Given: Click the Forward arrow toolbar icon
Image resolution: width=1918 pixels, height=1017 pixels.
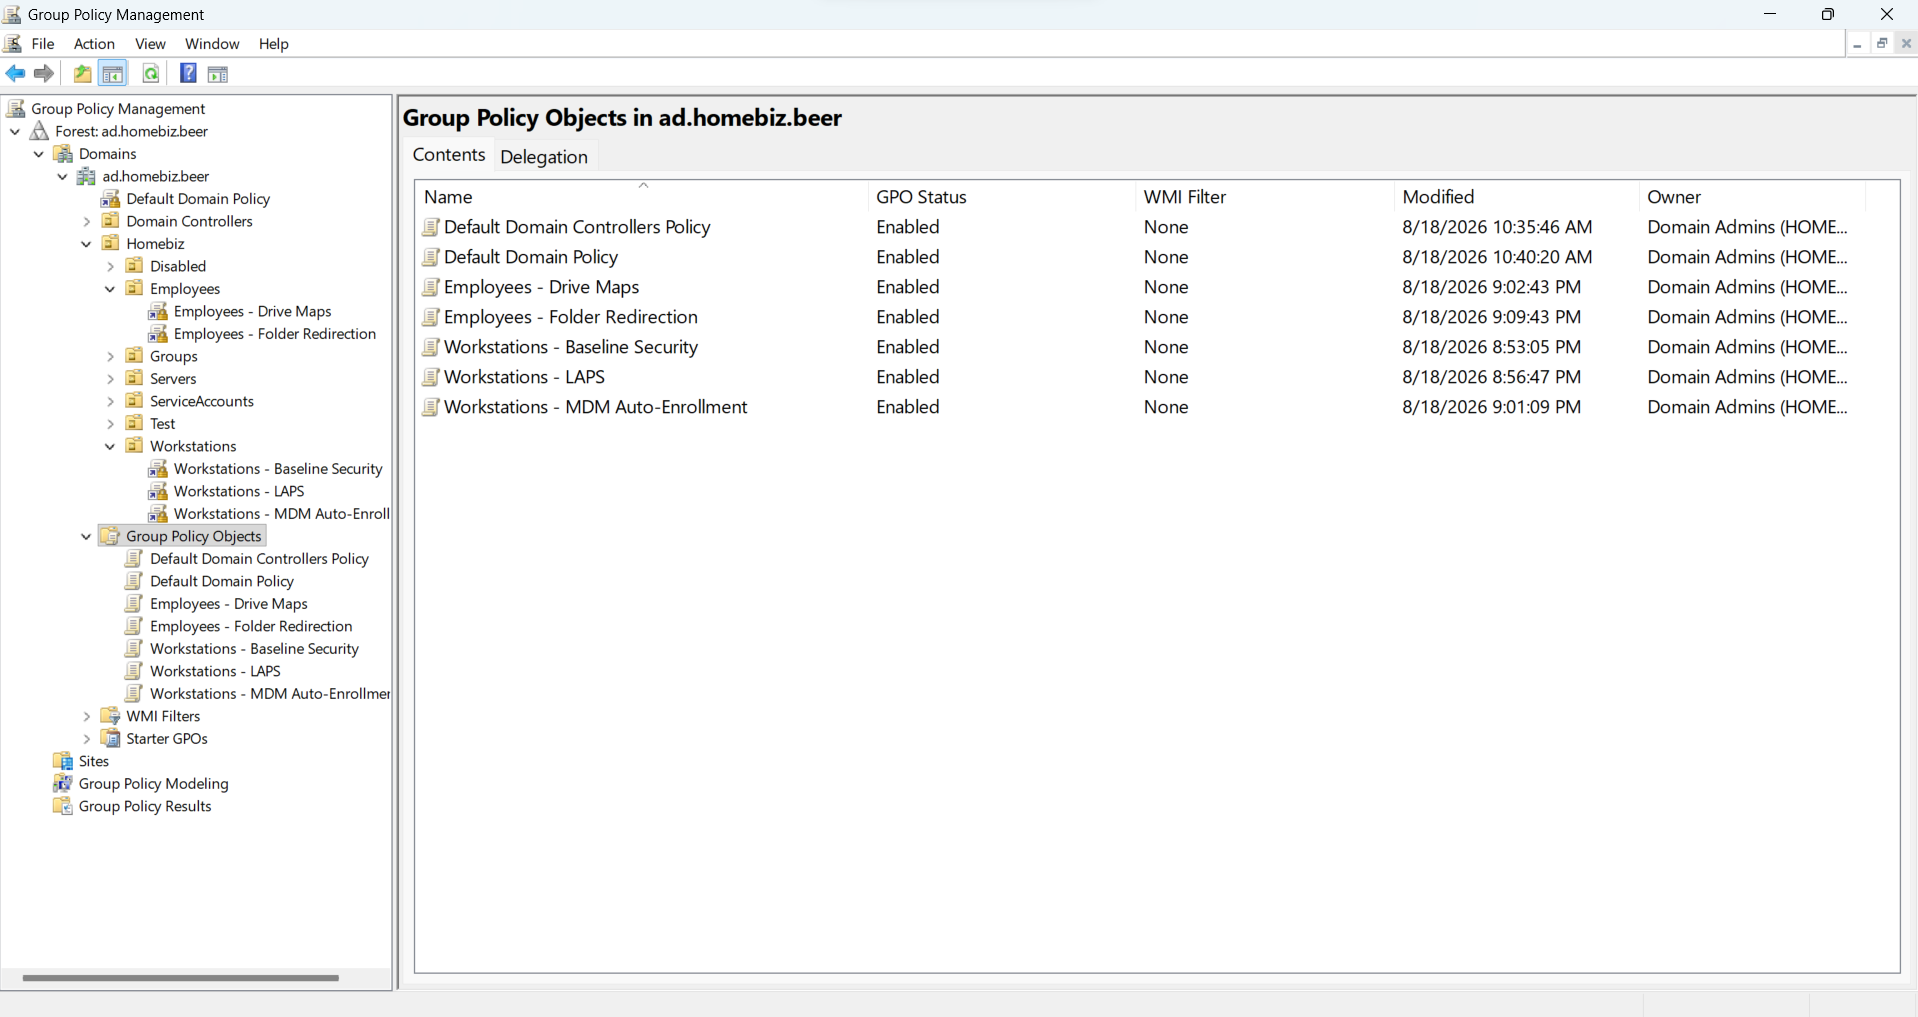Looking at the screenshot, I should pyautogui.click(x=44, y=73).
